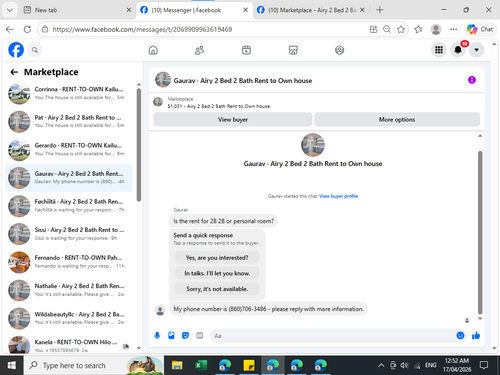Click the conversation list scrollbar
Image resolution: width=500 pixels, height=375 pixels.
click(139, 145)
